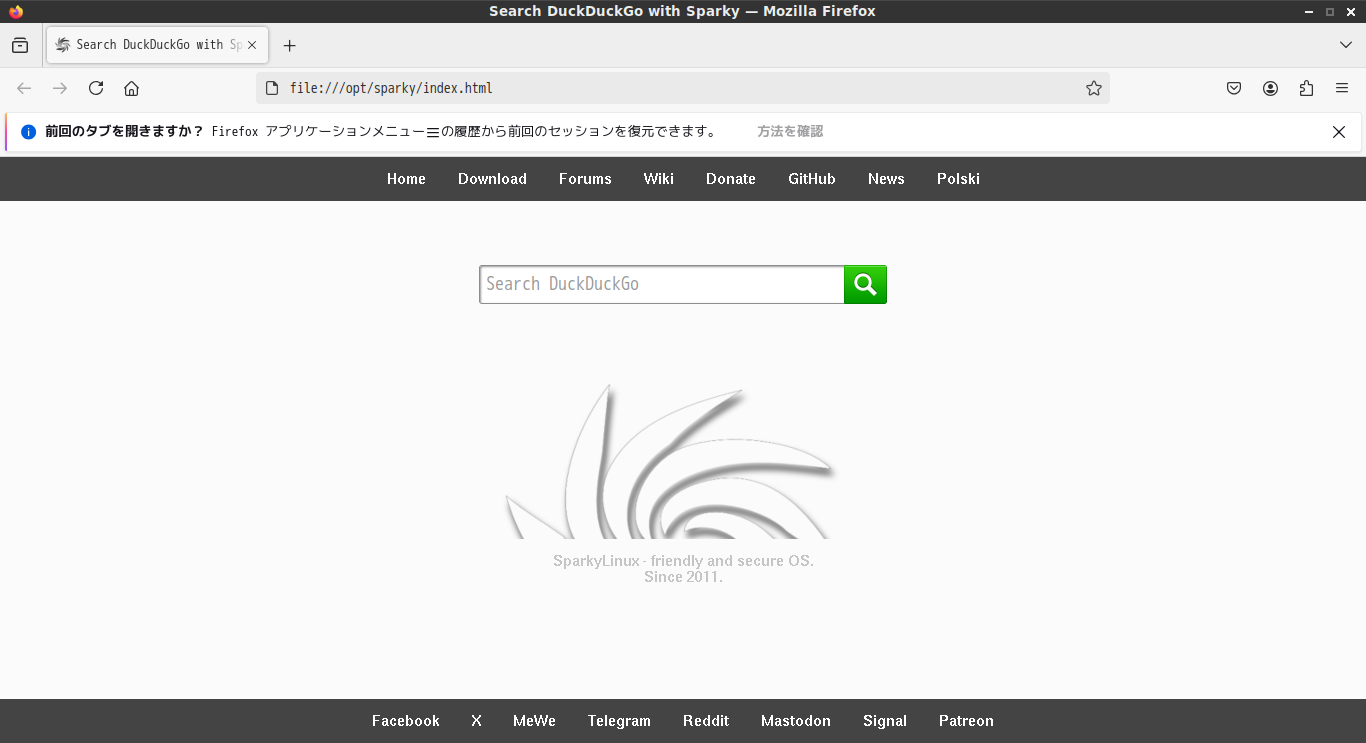Visit the Telegram footer link

[x=619, y=721]
